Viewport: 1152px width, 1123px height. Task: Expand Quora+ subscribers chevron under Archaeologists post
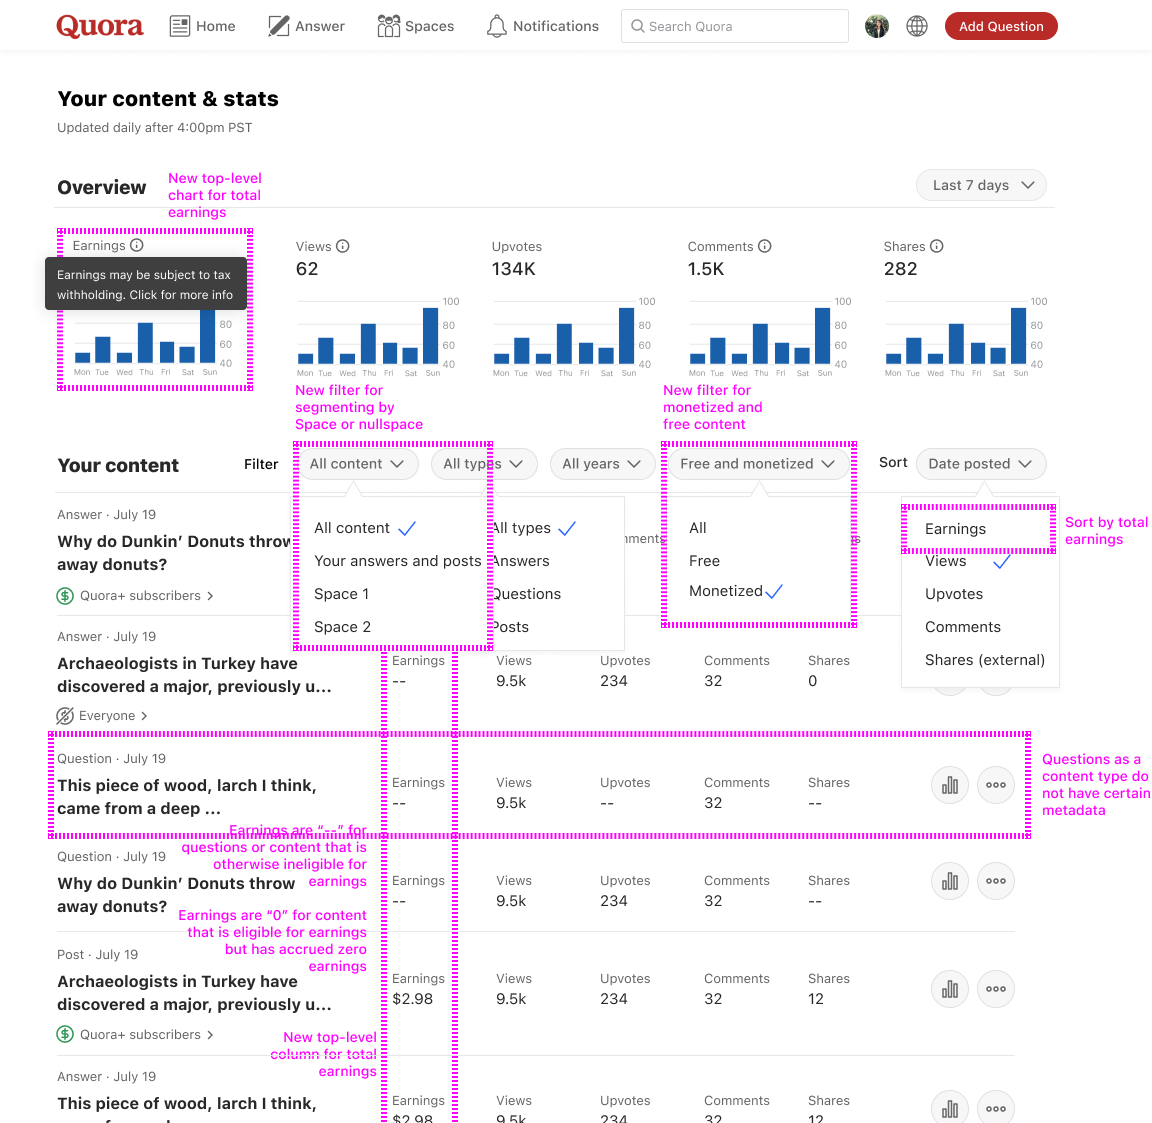(x=210, y=1034)
